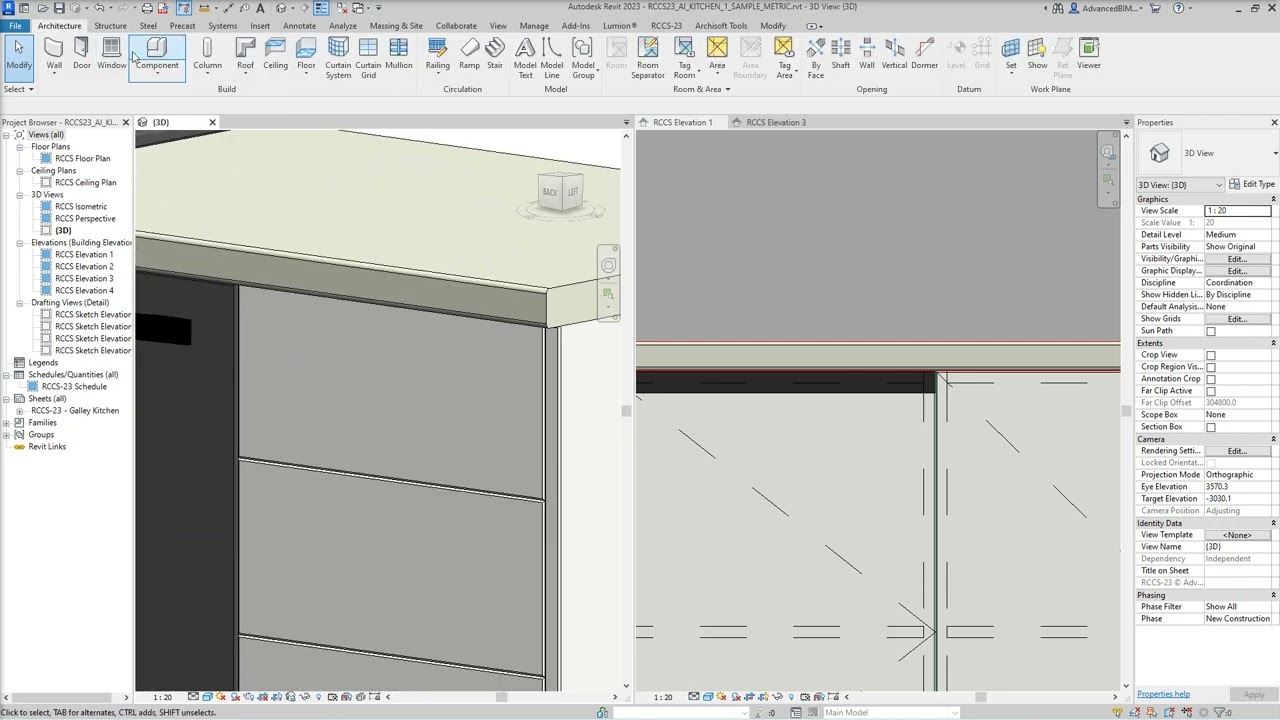Pick the Door tool
1280x720 pixels.
pyautogui.click(x=82, y=55)
